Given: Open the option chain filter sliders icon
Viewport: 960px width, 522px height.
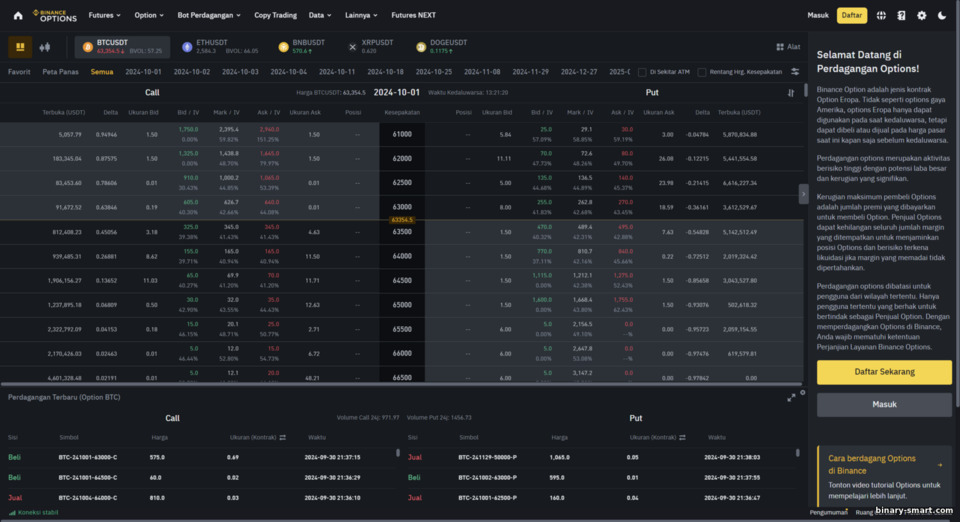Looking at the screenshot, I should click(x=795, y=72).
